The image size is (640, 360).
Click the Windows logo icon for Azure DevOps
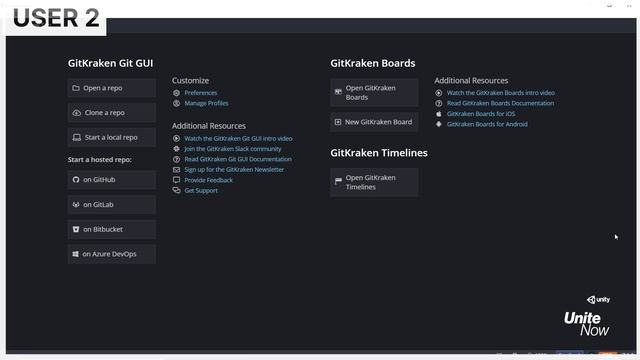(x=76, y=254)
